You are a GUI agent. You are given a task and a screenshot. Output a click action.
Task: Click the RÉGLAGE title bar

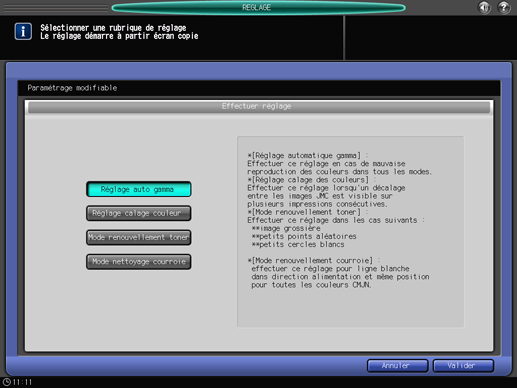click(x=258, y=8)
